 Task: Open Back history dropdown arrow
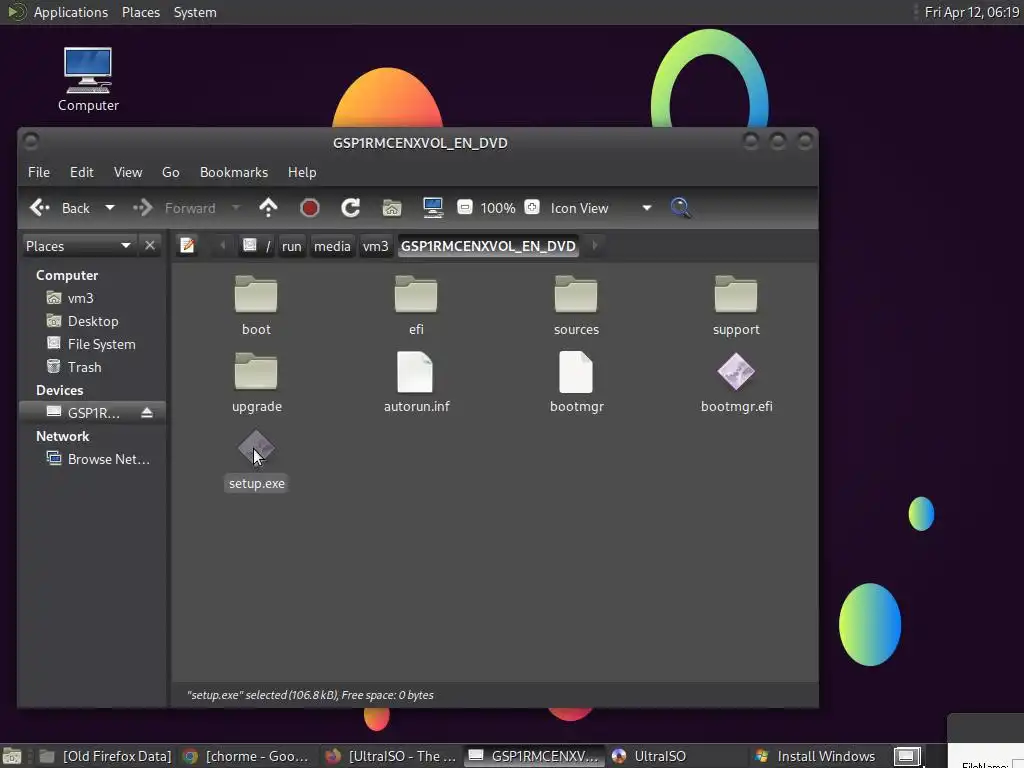click(110, 208)
